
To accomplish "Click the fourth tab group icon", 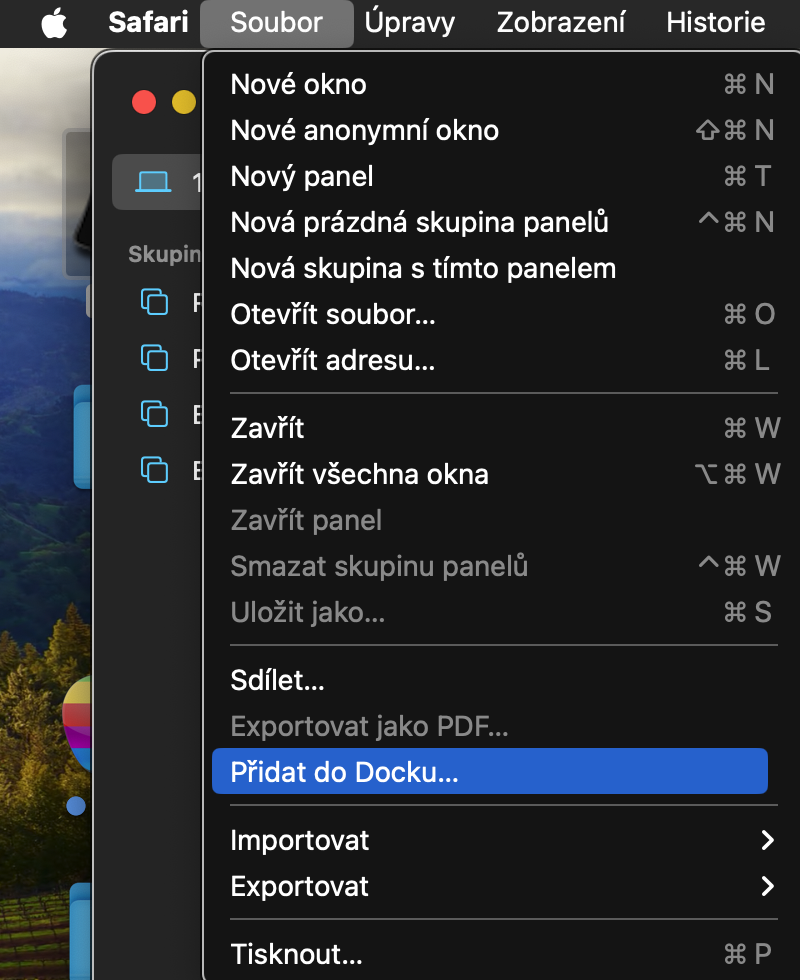I will pos(154,468).
